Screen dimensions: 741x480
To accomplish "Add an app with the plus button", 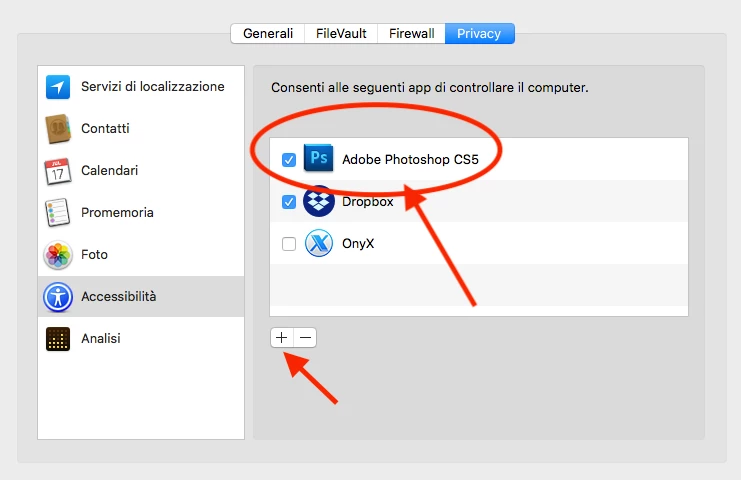I will 282,338.
